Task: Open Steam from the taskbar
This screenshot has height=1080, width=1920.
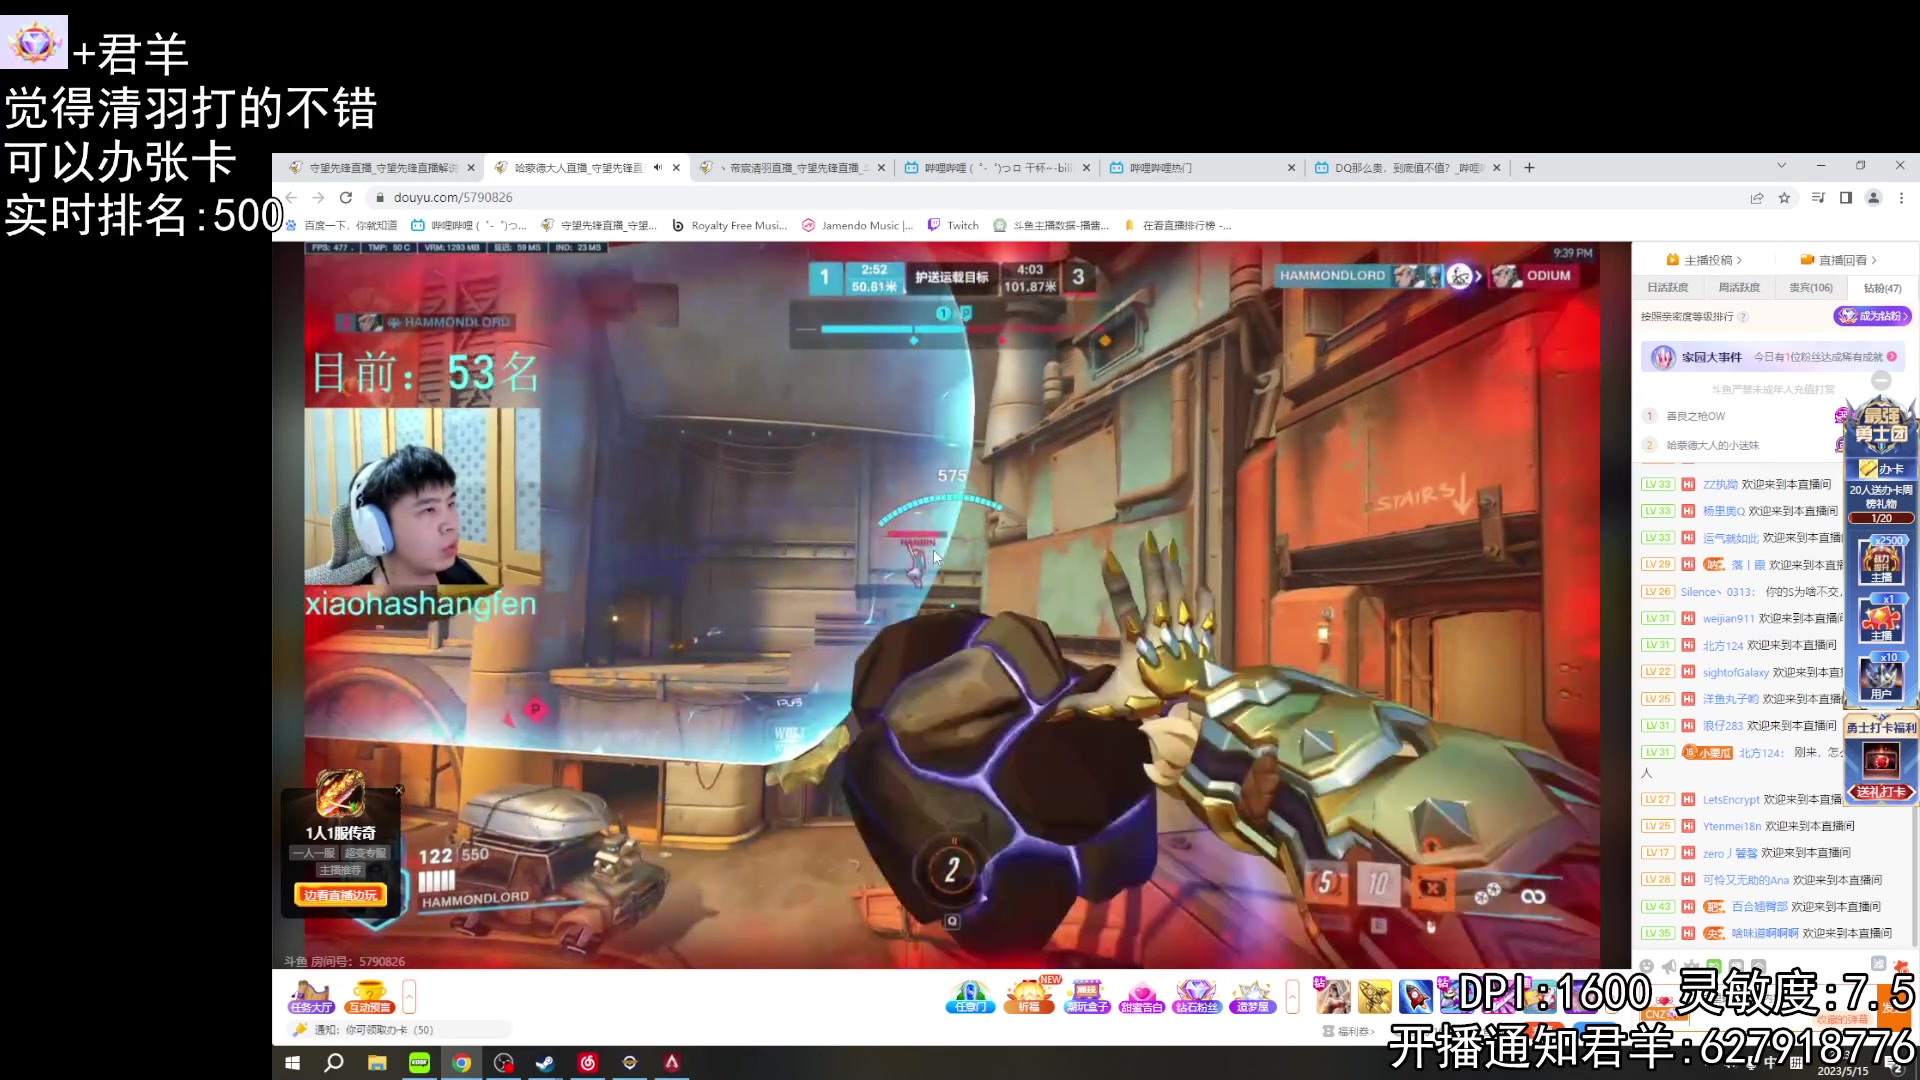Action: tap(545, 1063)
